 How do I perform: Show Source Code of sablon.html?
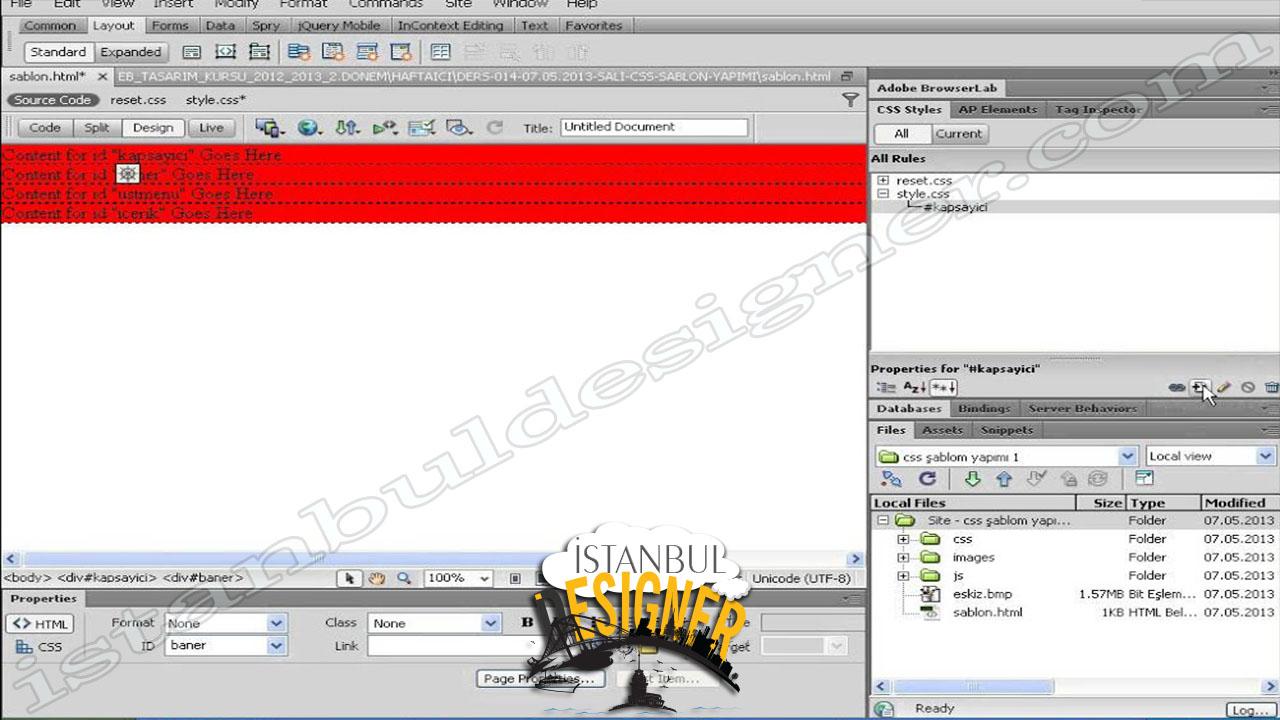[x=52, y=100]
